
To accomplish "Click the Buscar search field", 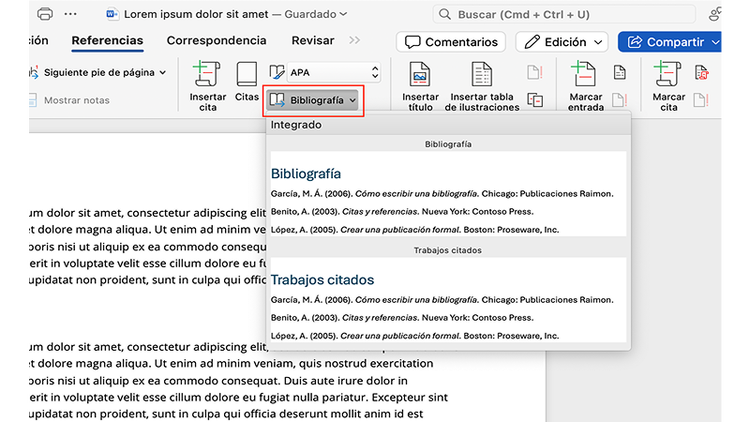I will click(564, 14).
